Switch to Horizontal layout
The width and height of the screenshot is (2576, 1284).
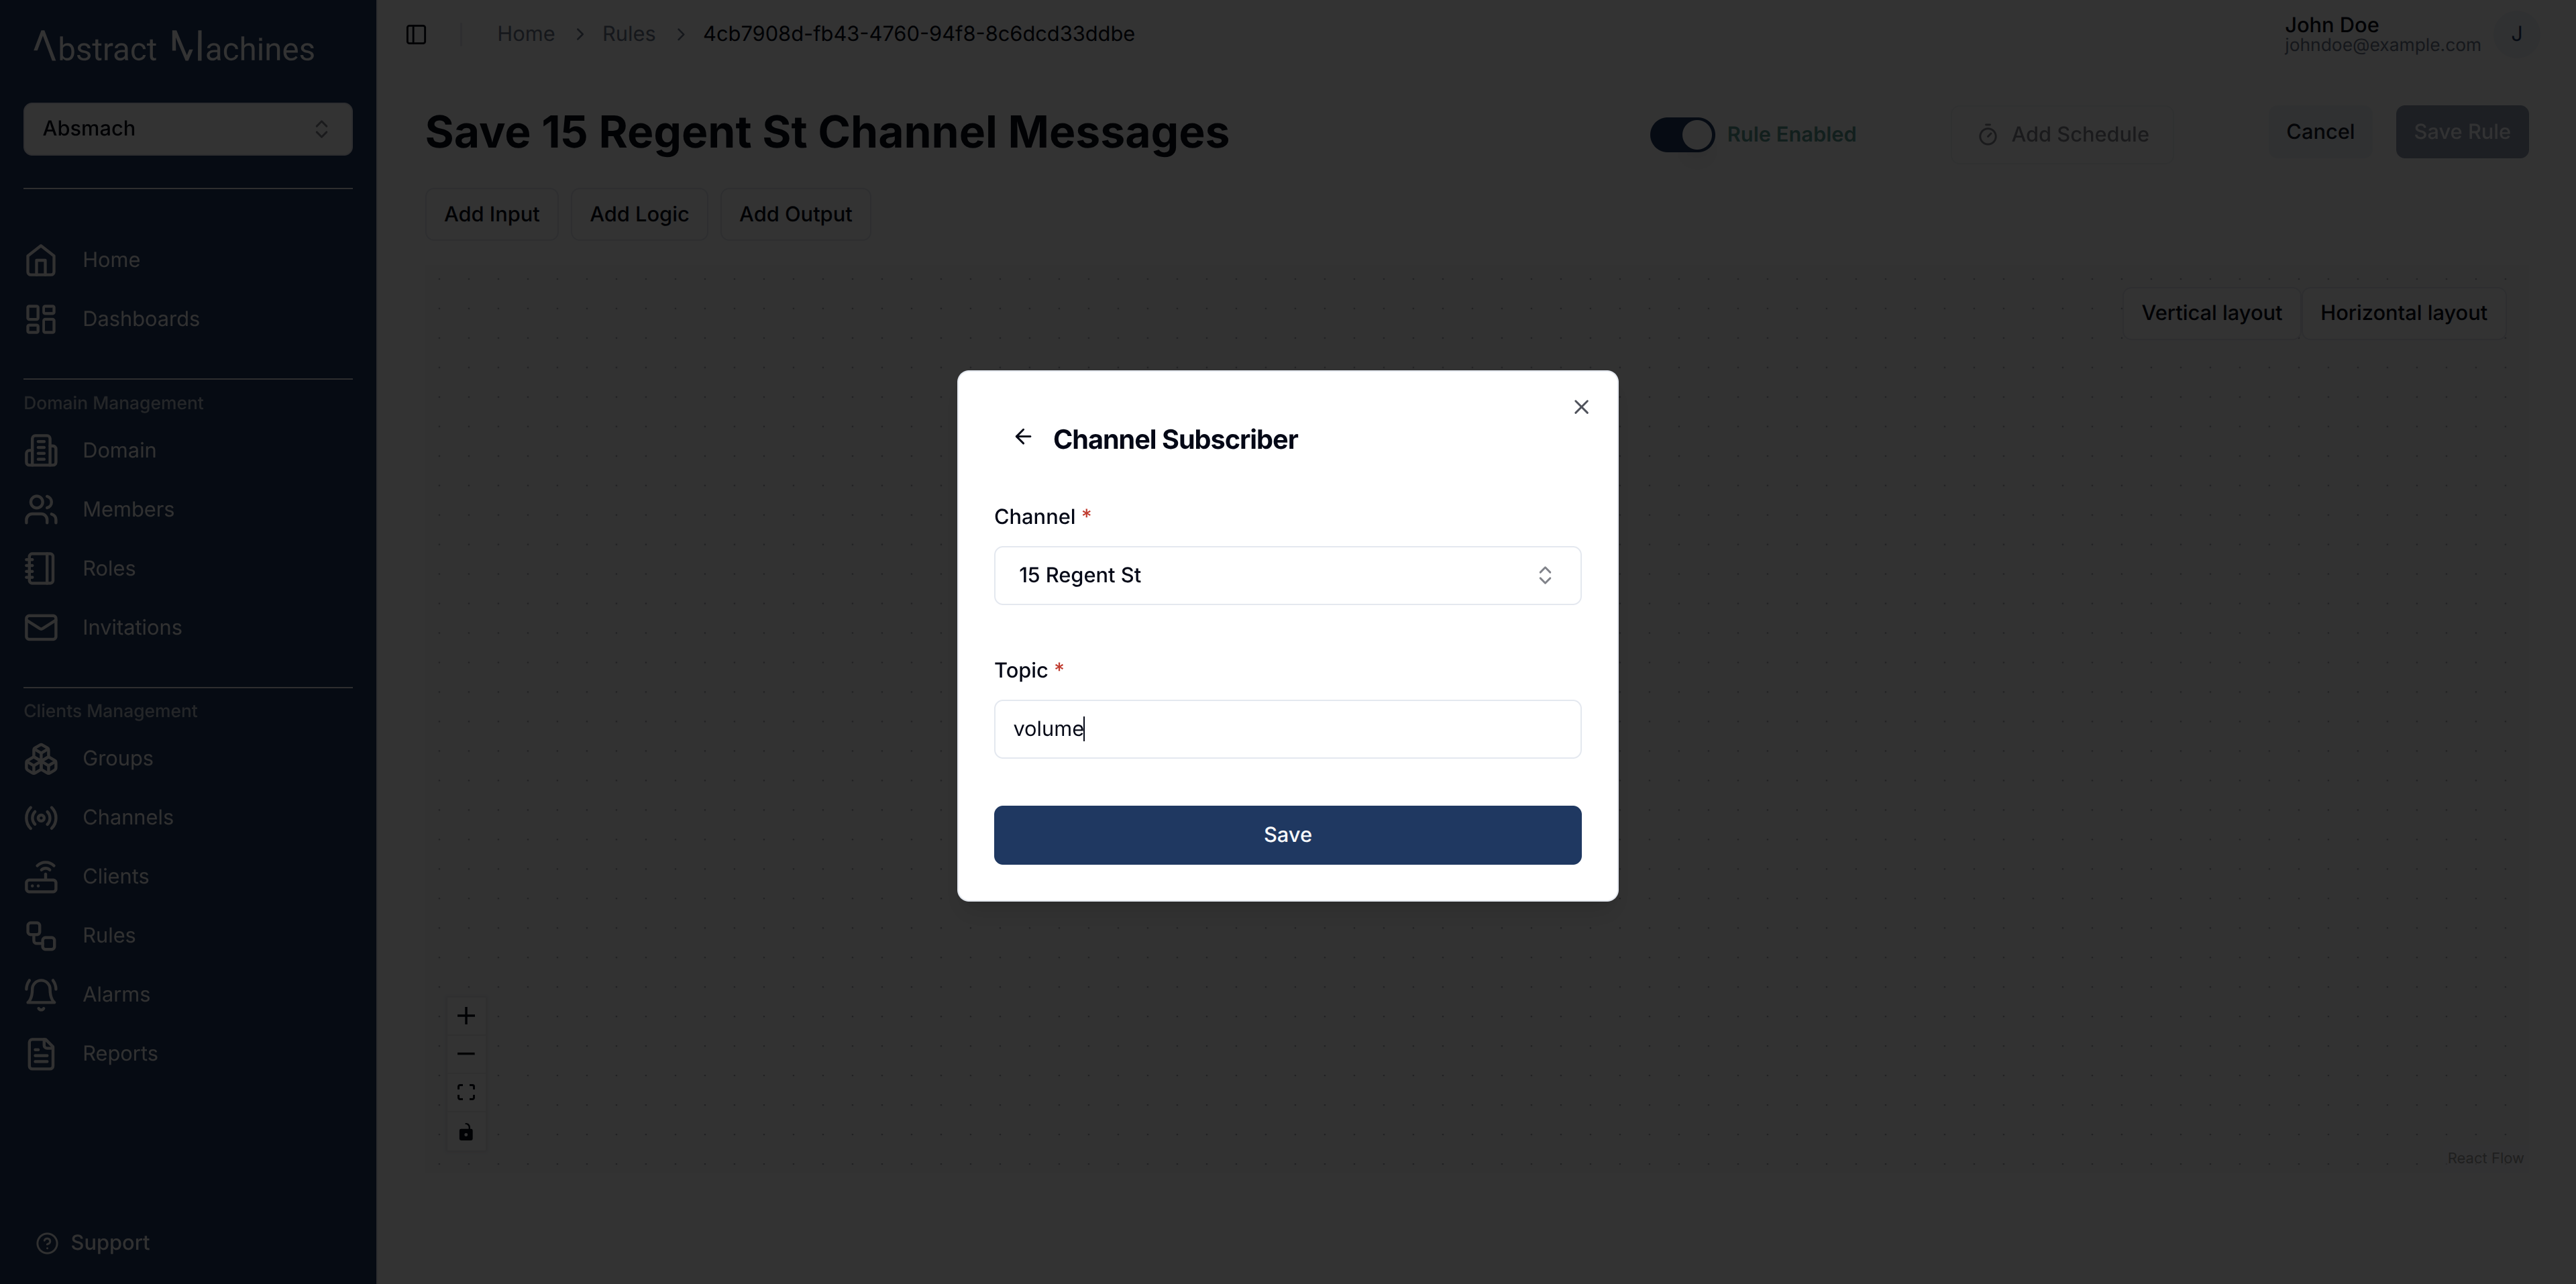click(2403, 313)
